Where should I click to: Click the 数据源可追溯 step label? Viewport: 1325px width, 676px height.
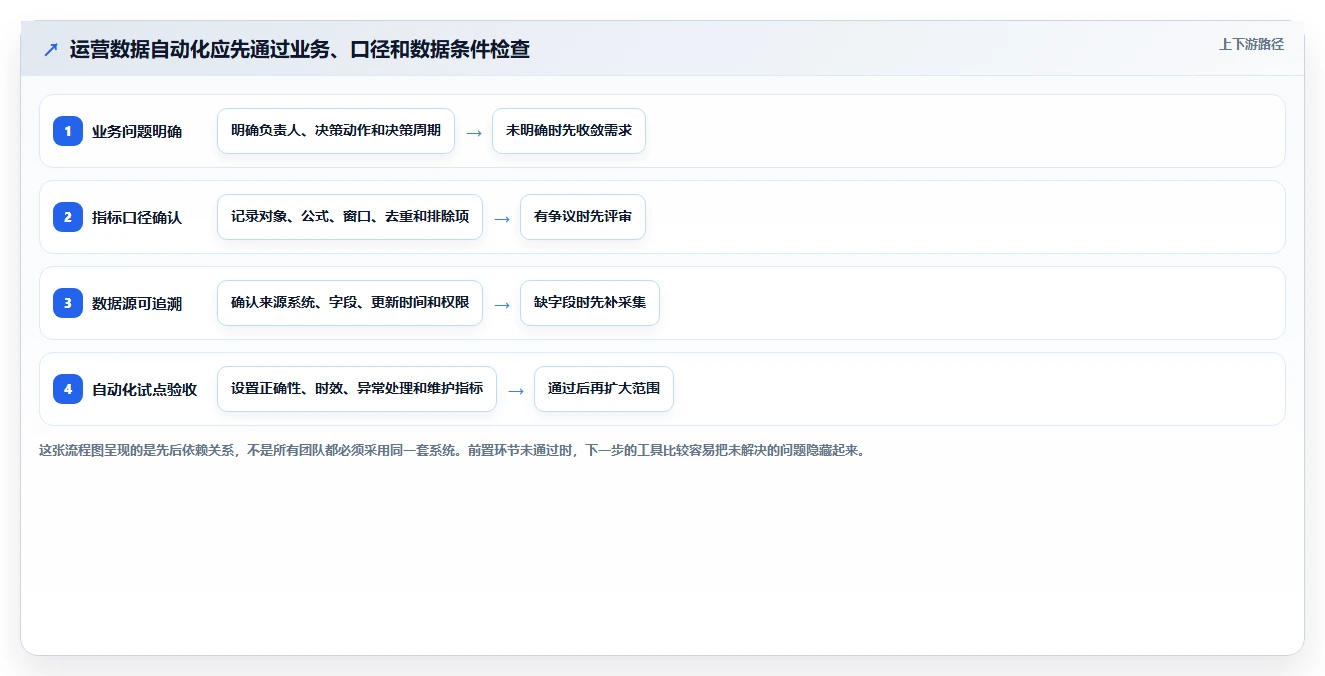click(x=137, y=303)
